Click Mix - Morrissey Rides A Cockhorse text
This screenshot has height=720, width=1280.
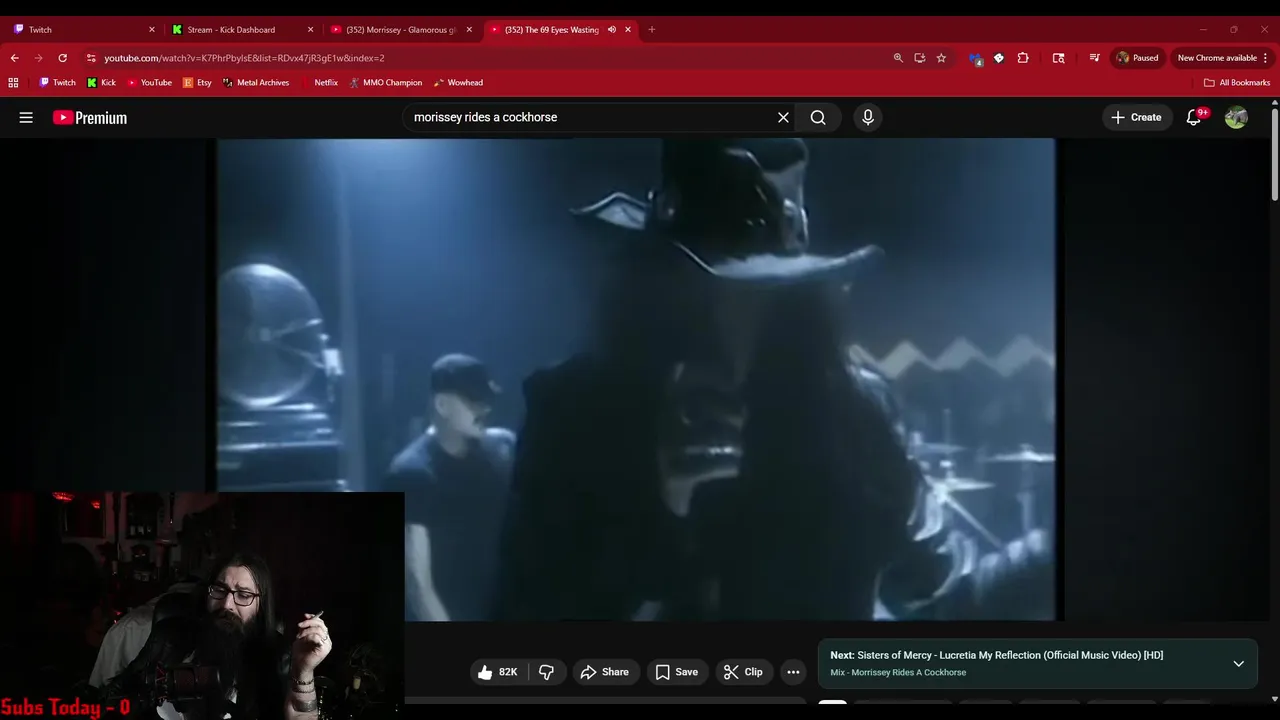[898, 673]
